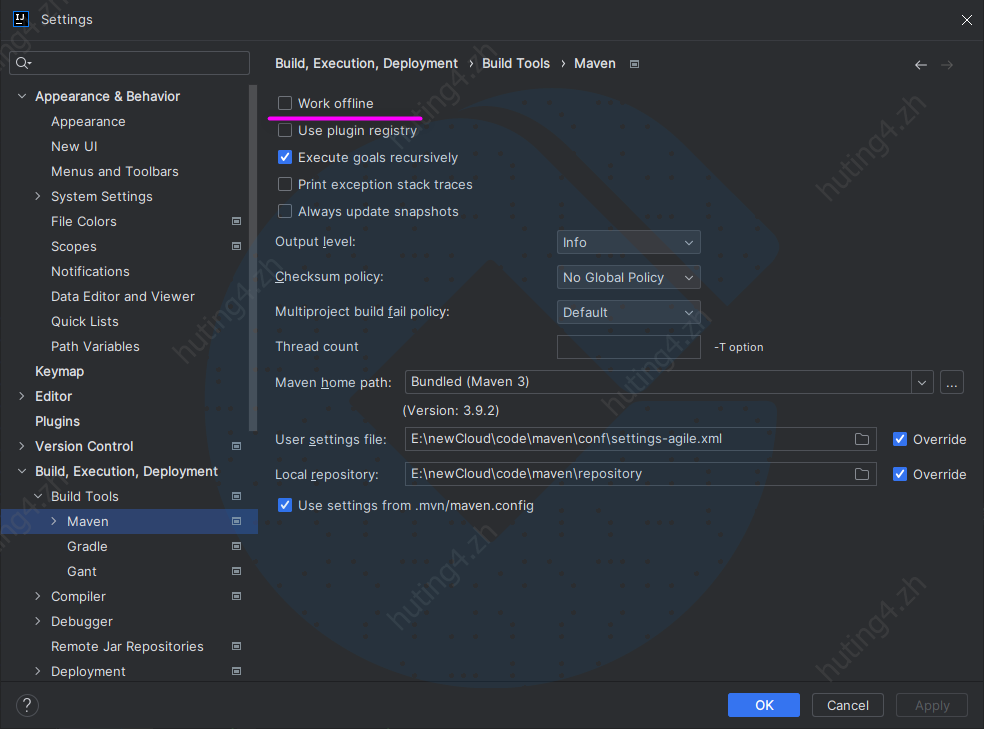Click the project-level icon beside Maven breadcrumb
984x729 pixels.
click(x=634, y=64)
